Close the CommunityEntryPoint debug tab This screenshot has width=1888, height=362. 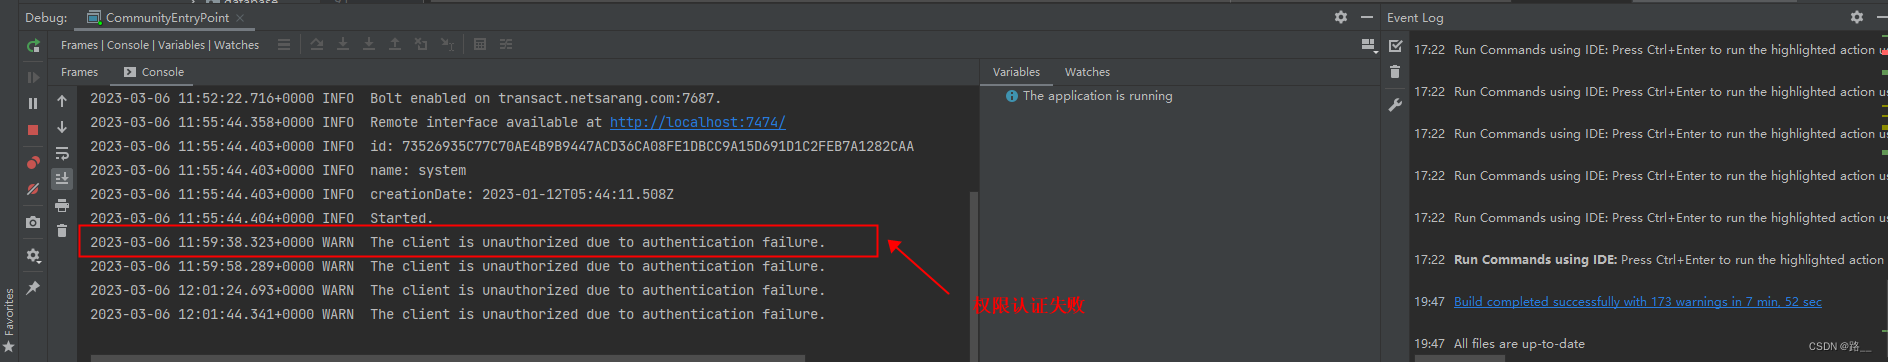pos(241,18)
